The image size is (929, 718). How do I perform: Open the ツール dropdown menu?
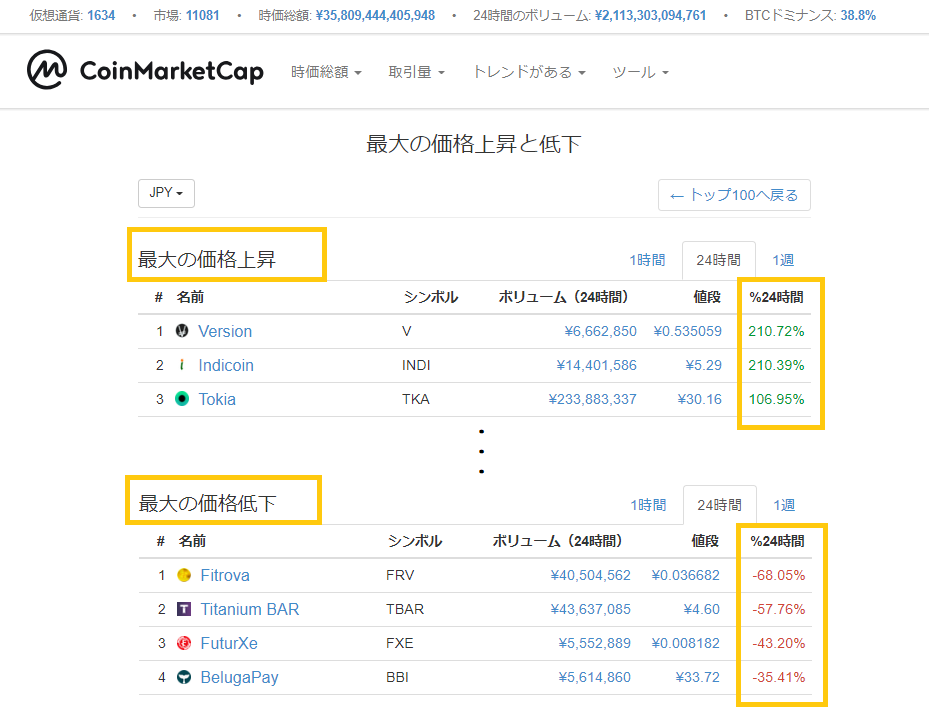click(x=640, y=72)
